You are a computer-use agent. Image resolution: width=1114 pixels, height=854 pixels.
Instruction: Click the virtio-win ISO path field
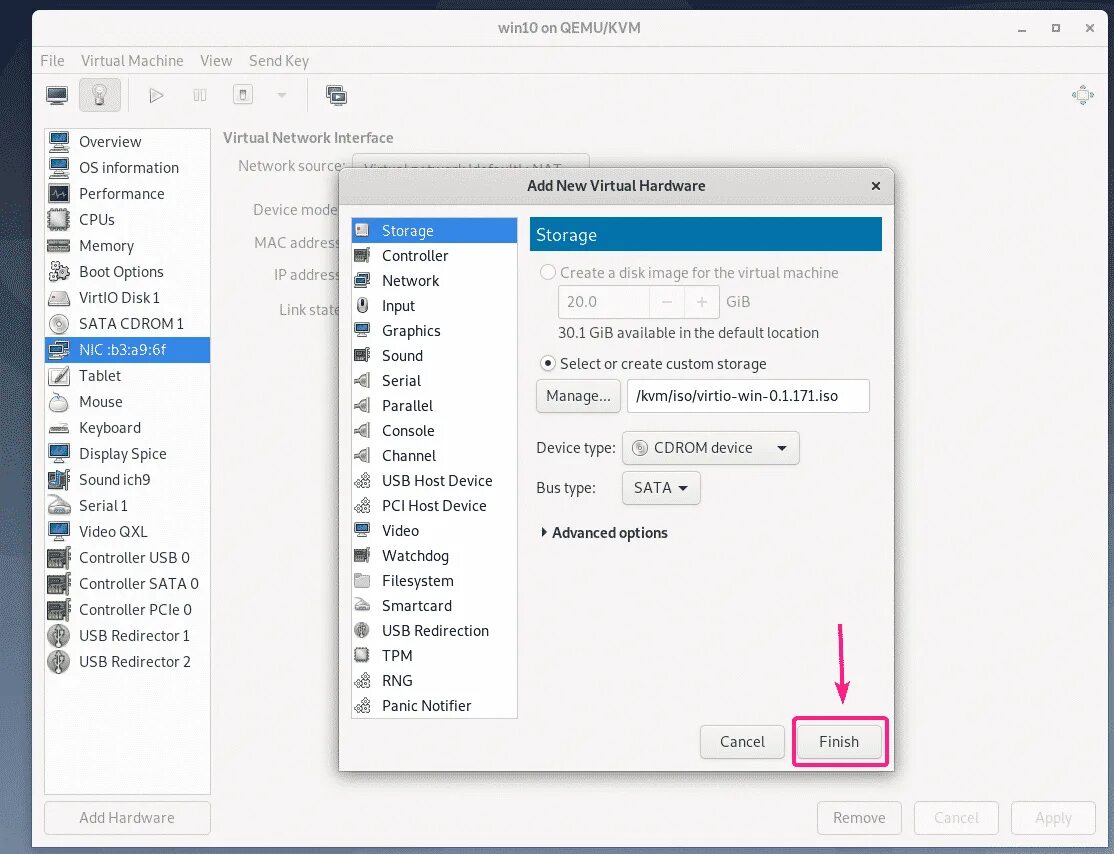tap(748, 396)
